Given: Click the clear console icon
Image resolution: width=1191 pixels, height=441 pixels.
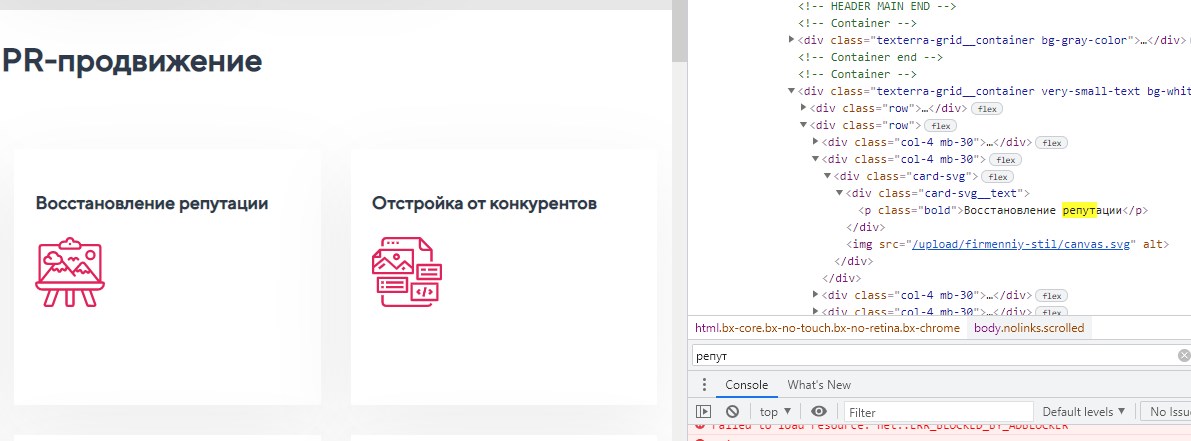Looking at the screenshot, I should click(732, 411).
